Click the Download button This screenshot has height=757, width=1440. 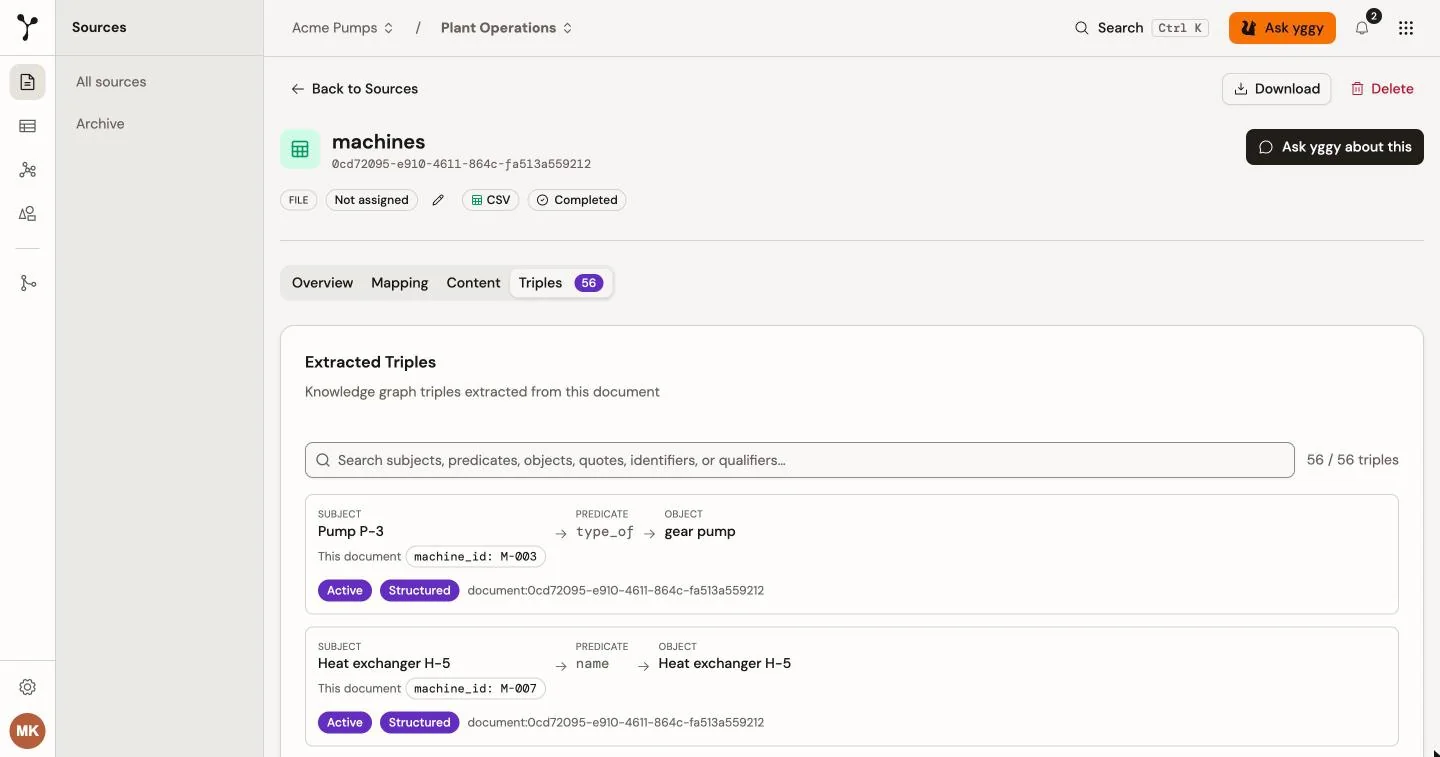tap(1276, 89)
